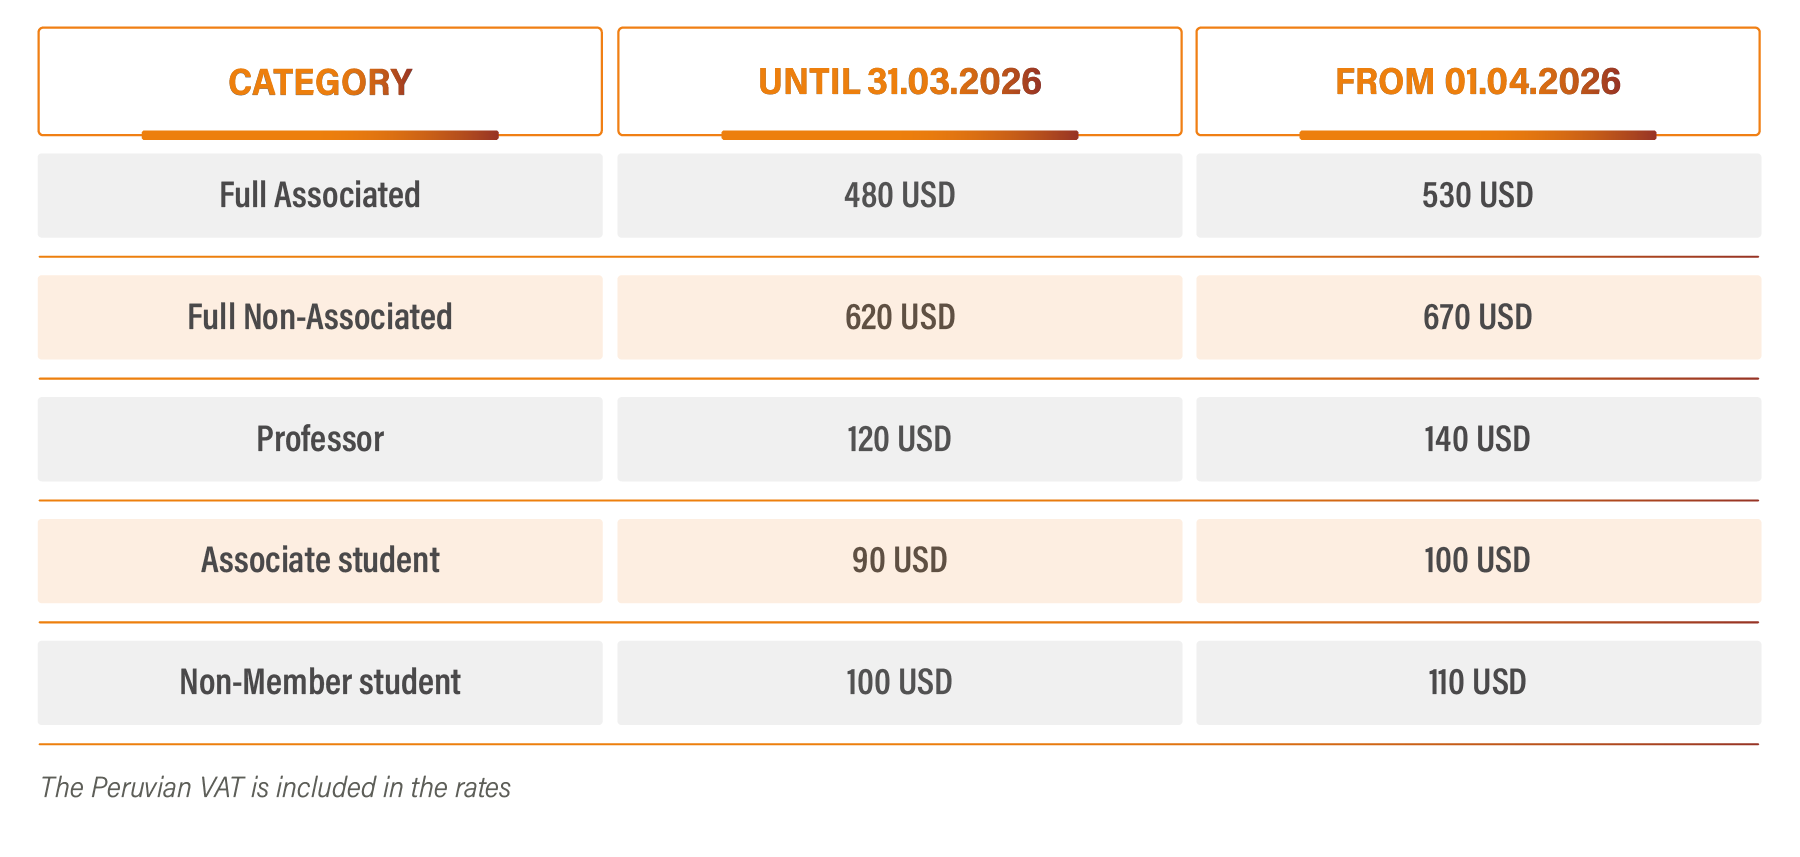Screen dimensions: 1800x857
Task: Select the 480 USD price cell
Action: pyautogui.click(x=899, y=195)
